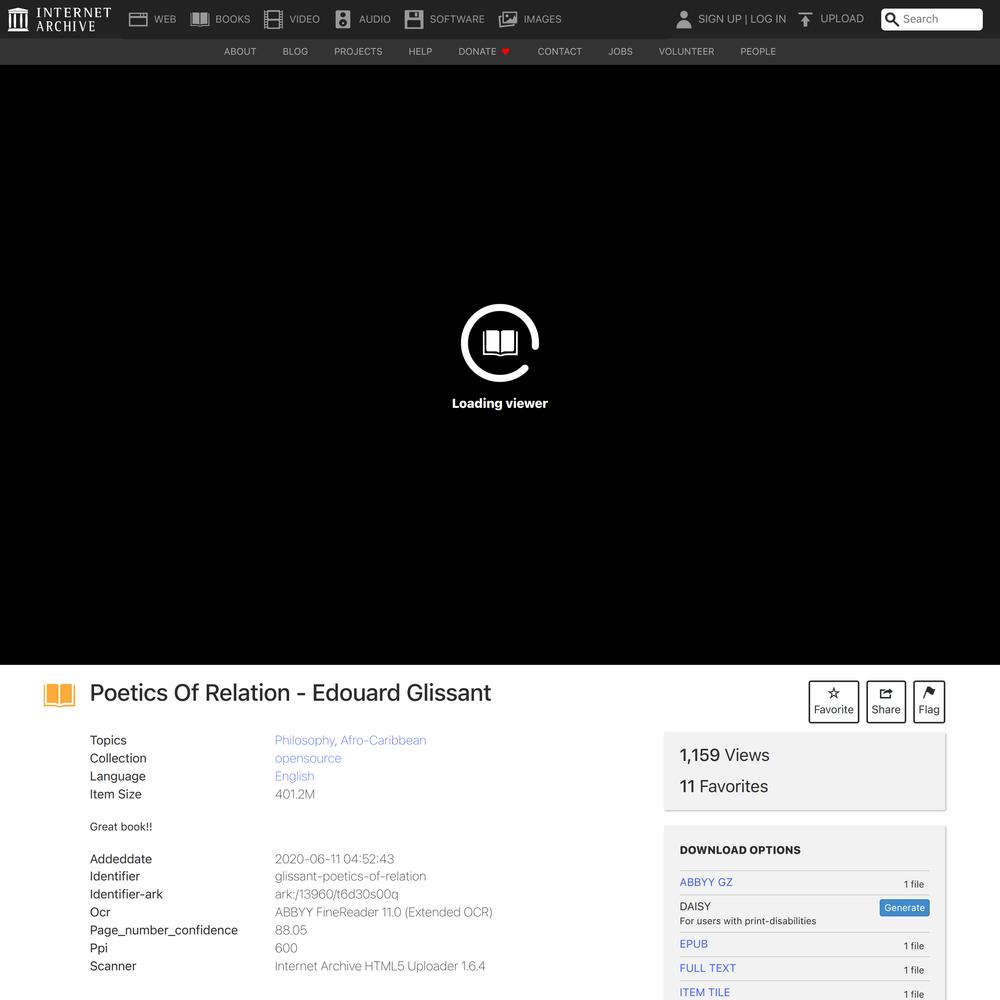
Task: Open the Blog menu item
Action: pos(295,52)
